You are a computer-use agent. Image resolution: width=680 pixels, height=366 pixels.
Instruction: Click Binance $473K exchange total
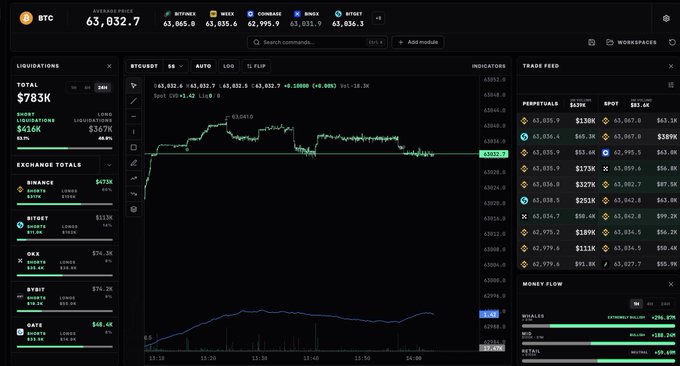click(x=104, y=182)
